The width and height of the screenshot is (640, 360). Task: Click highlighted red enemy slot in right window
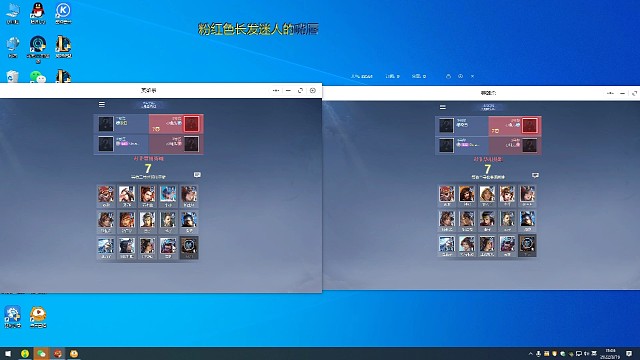(515, 126)
